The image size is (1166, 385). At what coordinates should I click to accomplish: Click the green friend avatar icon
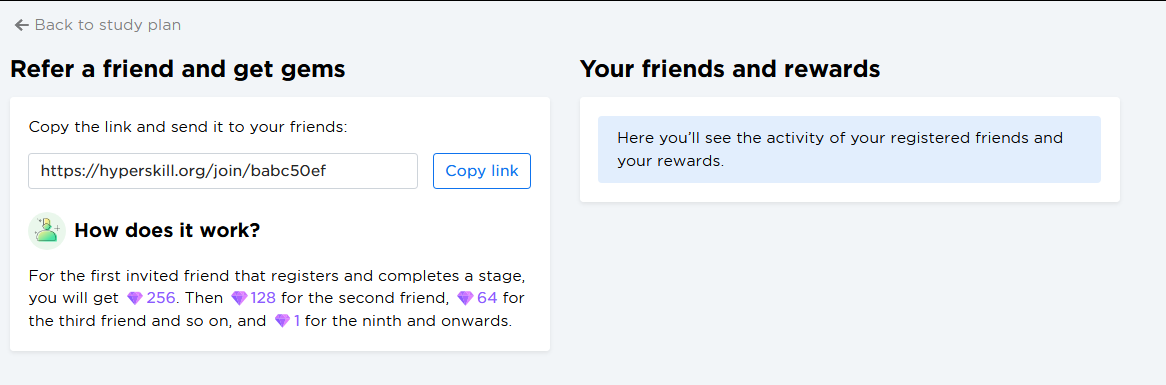47,230
